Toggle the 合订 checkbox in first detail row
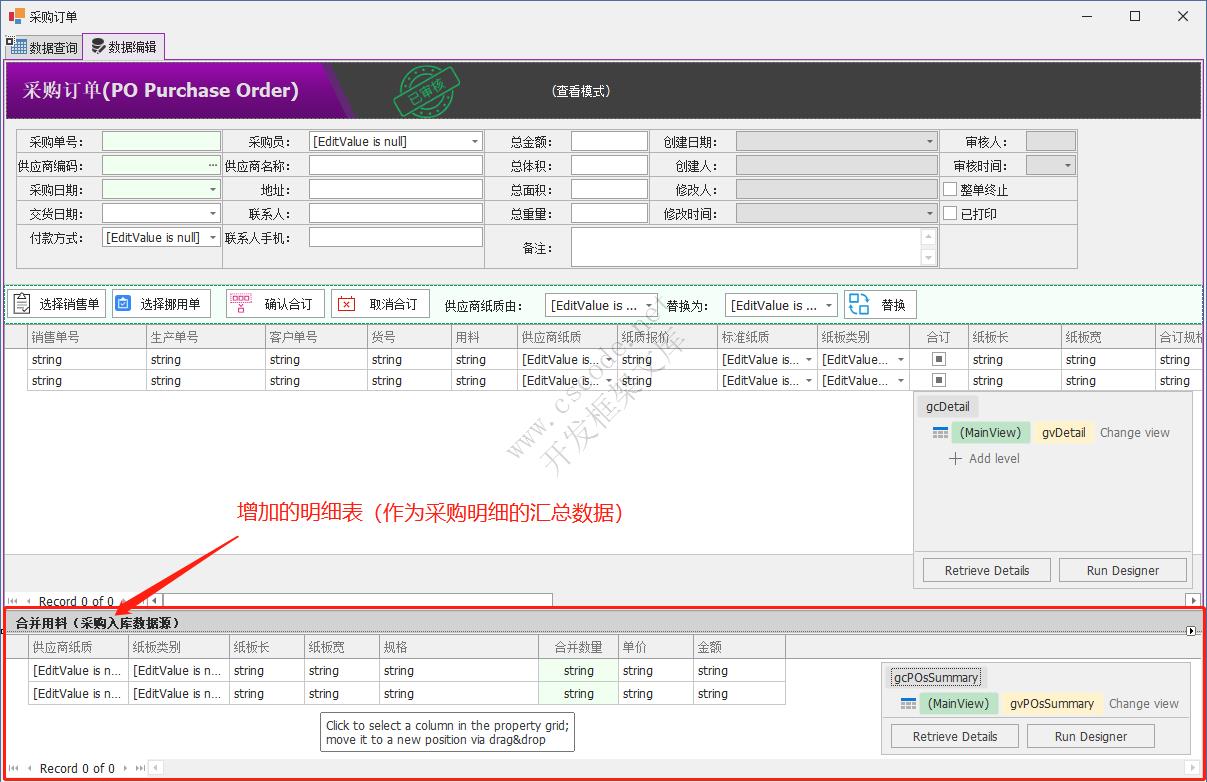 938,358
